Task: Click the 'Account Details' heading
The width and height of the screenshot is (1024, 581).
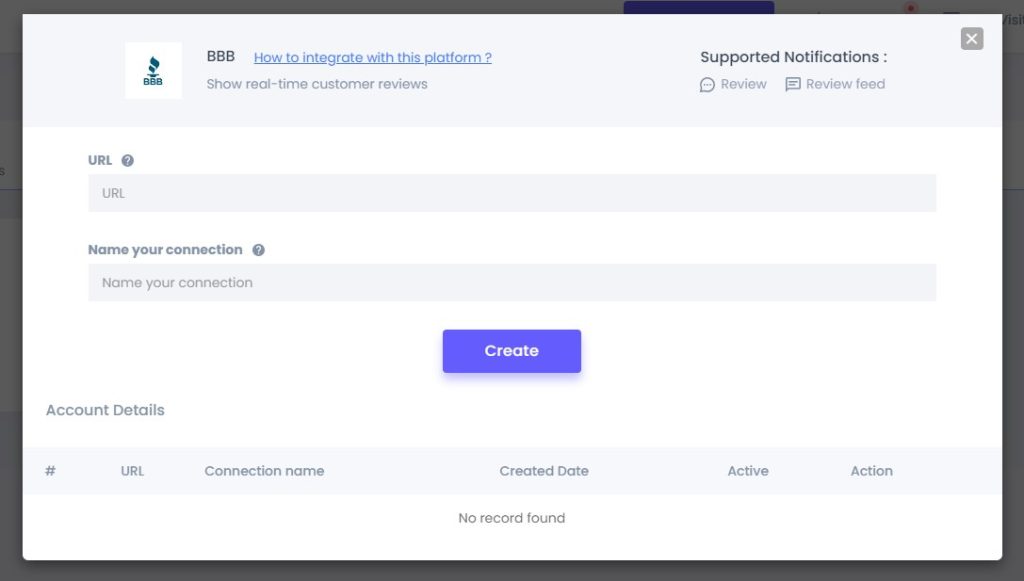Action: (x=105, y=410)
